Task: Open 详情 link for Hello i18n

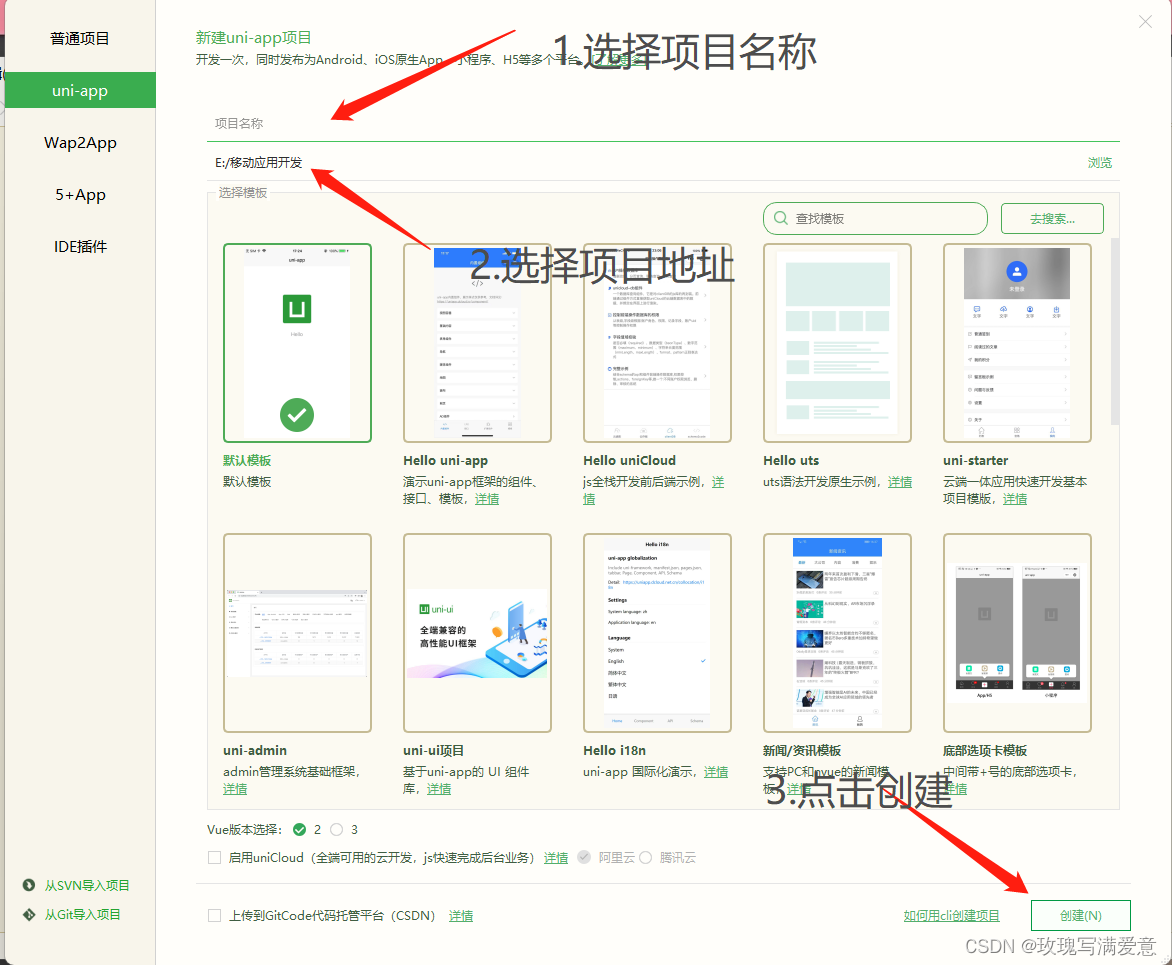Action: (x=716, y=771)
